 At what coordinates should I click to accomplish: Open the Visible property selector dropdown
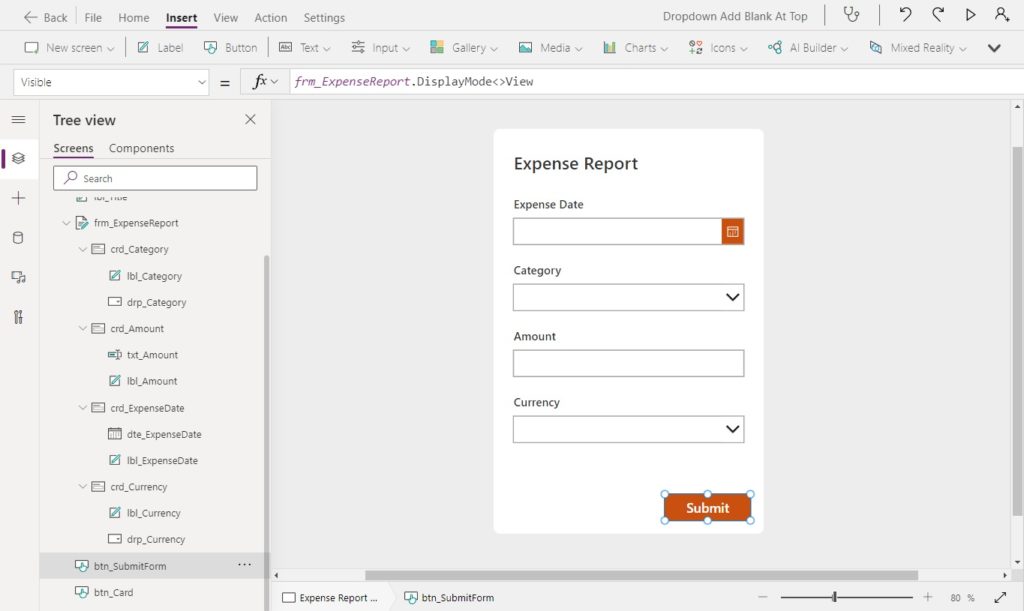pyautogui.click(x=111, y=82)
